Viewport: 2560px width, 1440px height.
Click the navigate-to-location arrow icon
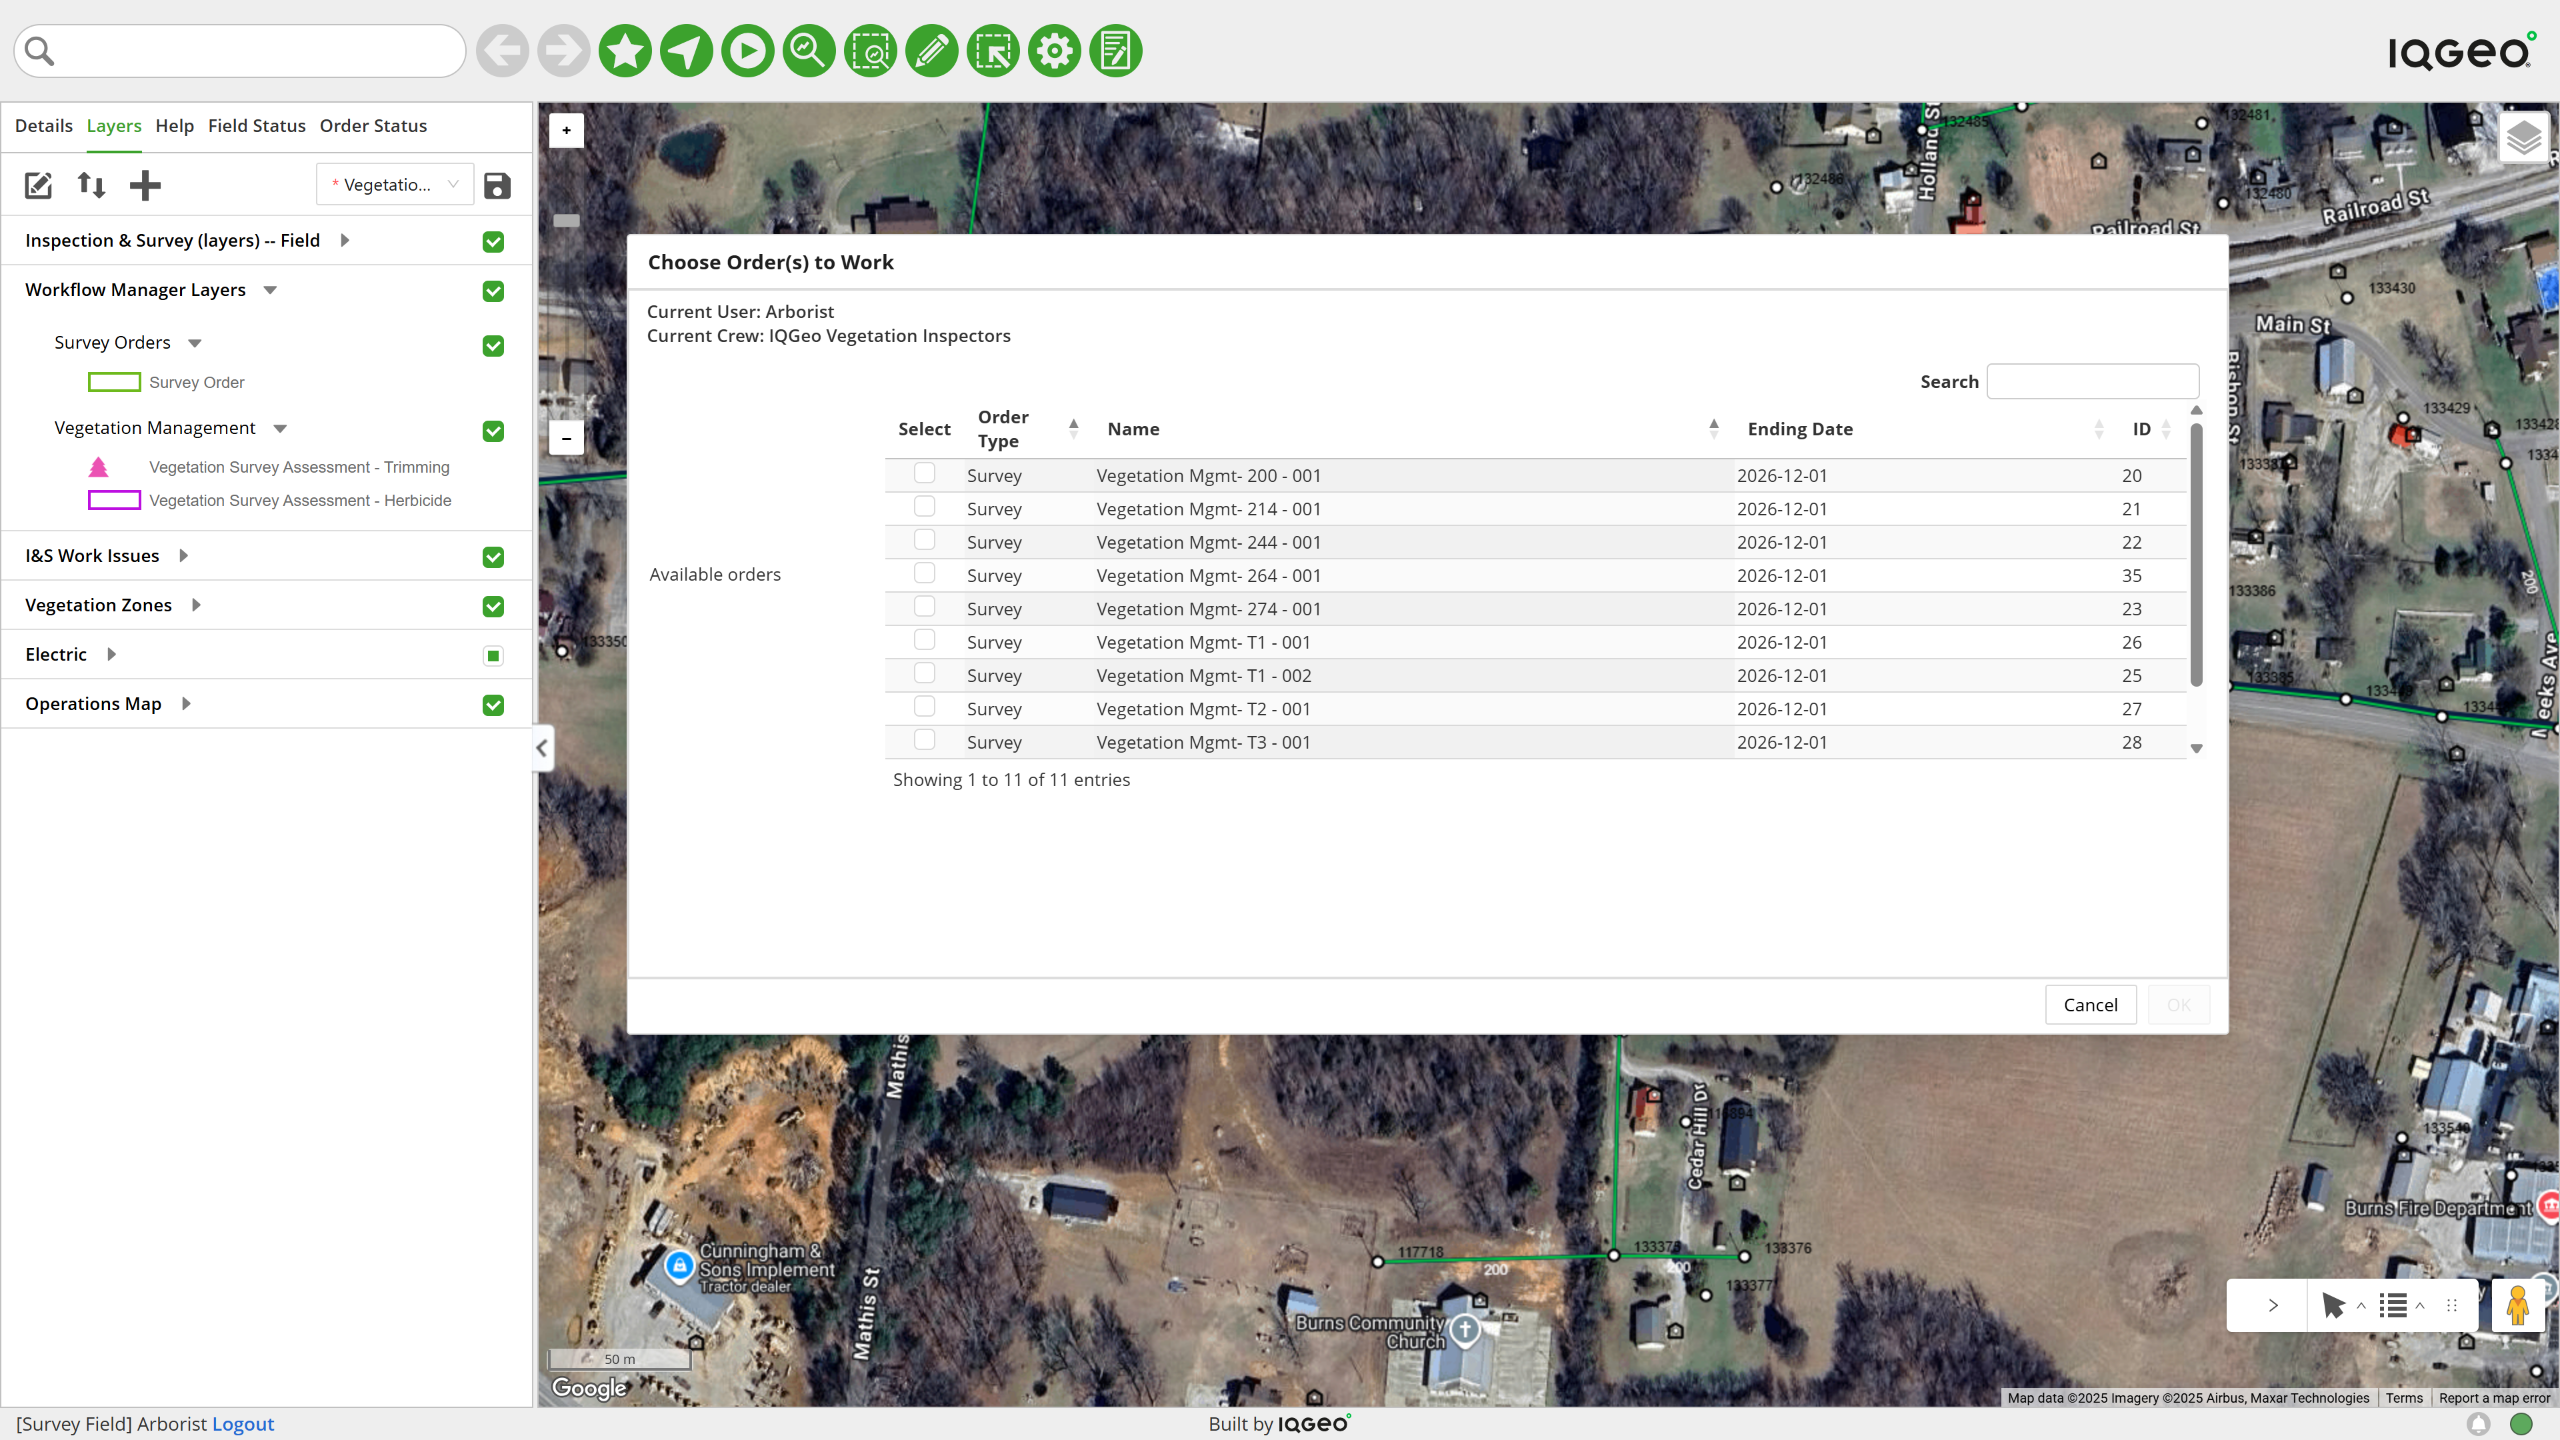686,51
